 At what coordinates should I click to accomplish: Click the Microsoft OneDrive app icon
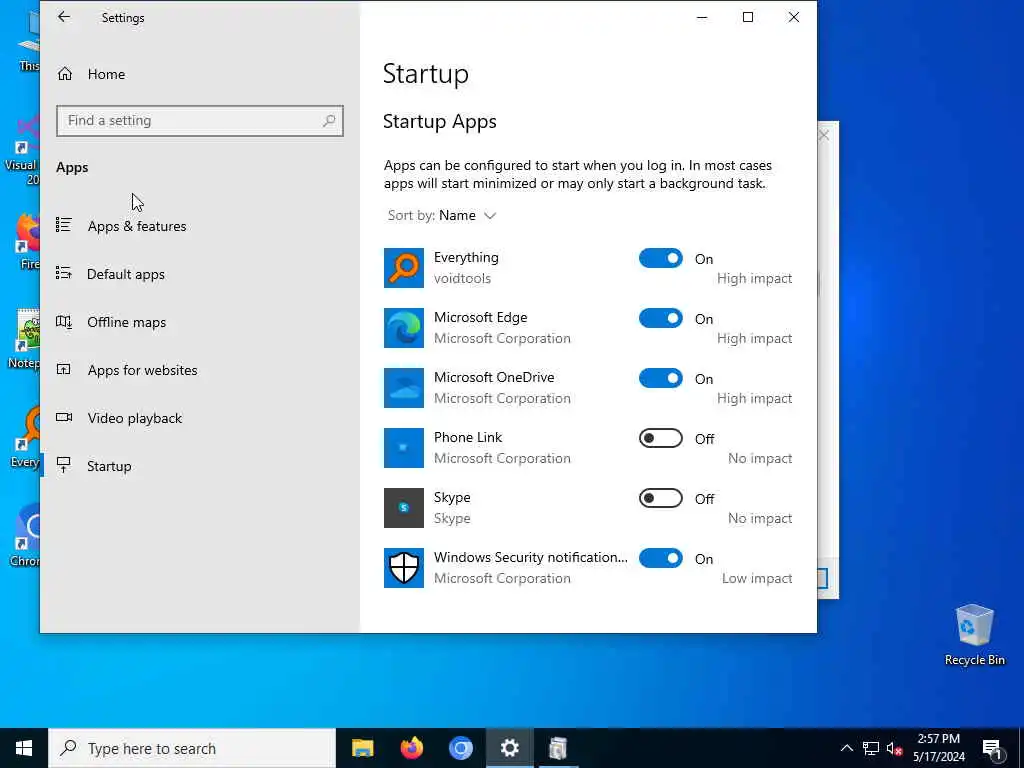click(x=404, y=388)
